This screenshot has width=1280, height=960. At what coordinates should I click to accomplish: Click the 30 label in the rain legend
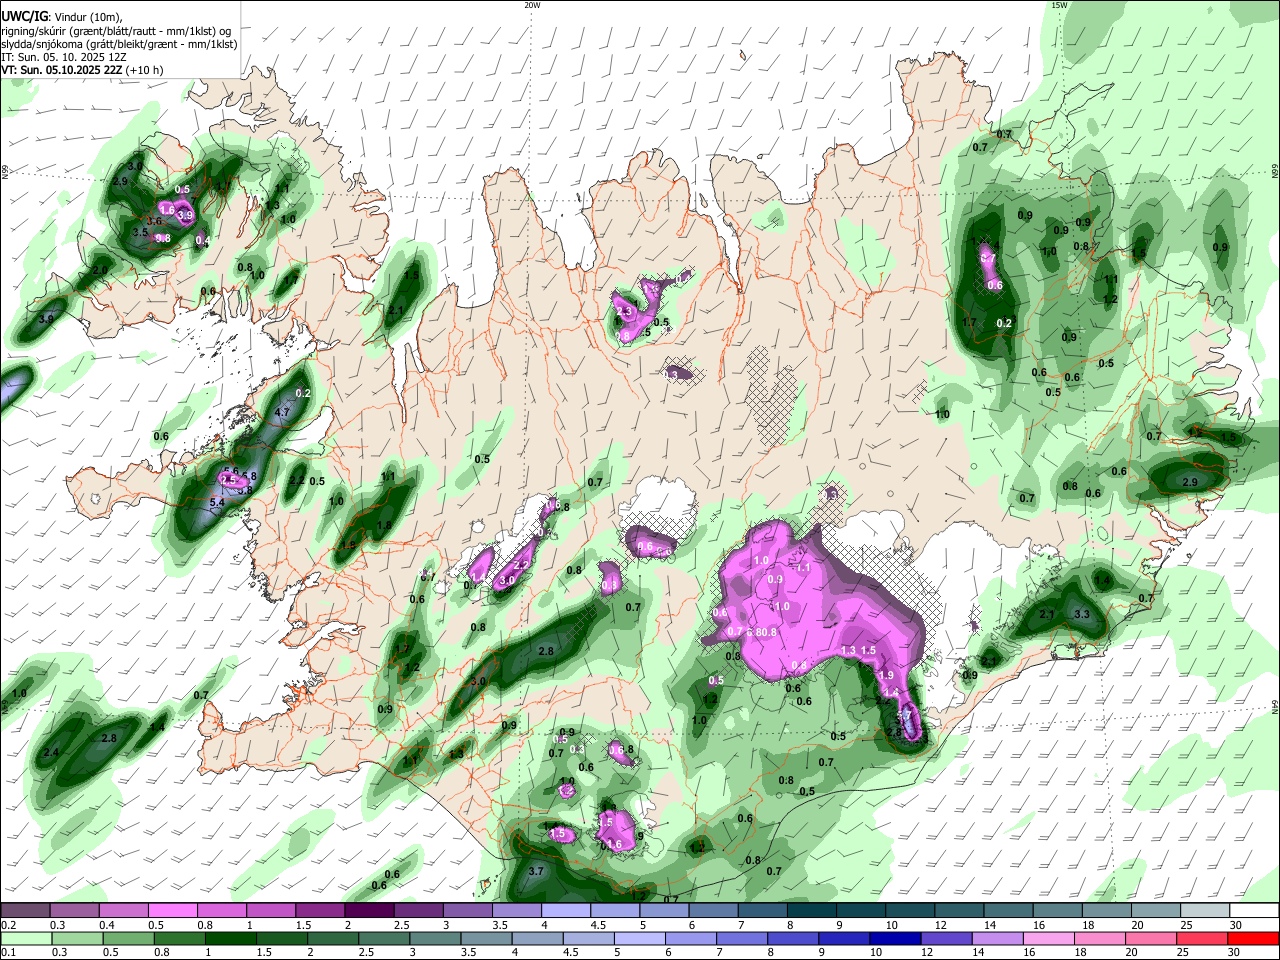click(x=1236, y=952)
